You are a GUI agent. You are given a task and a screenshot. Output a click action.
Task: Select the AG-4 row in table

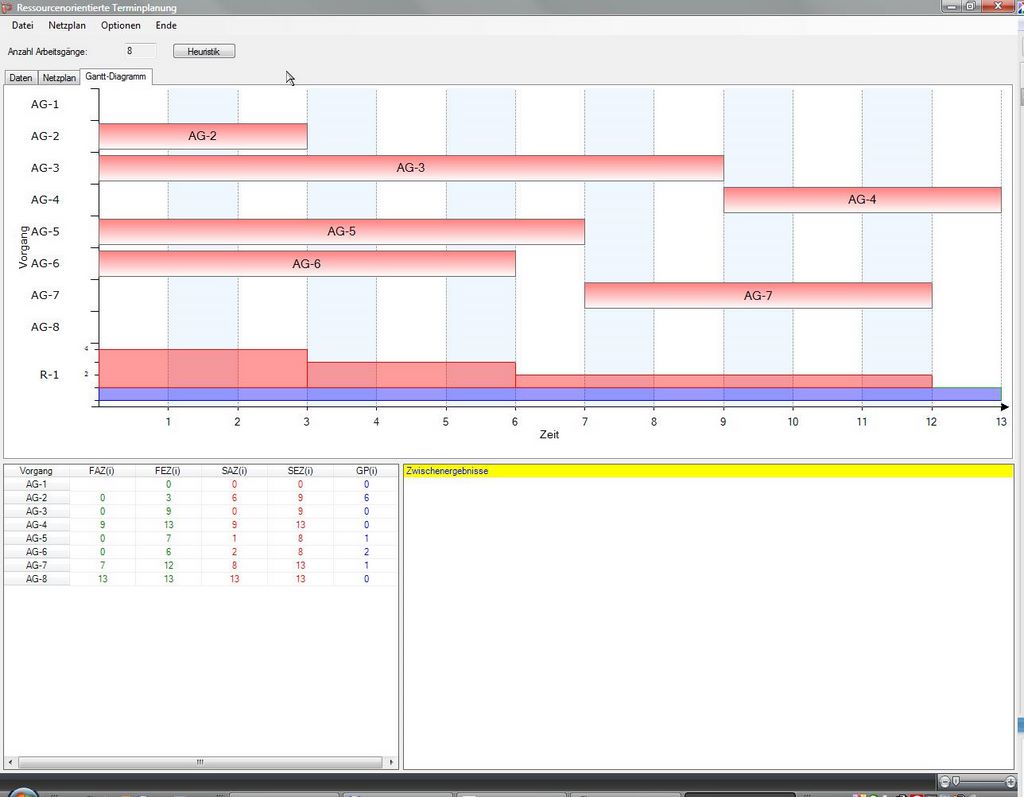tap(36, 524)
